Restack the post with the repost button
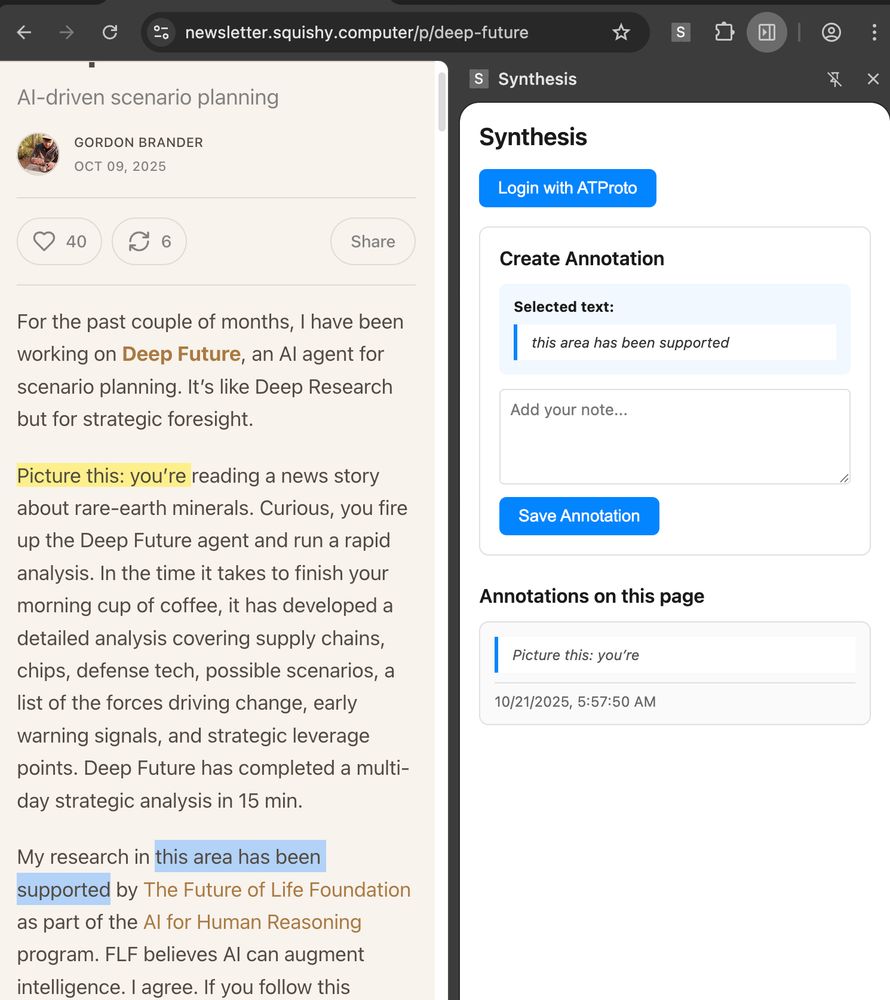Image resolution: width=890 pixels, height=1000 pixels. point(149,241)
